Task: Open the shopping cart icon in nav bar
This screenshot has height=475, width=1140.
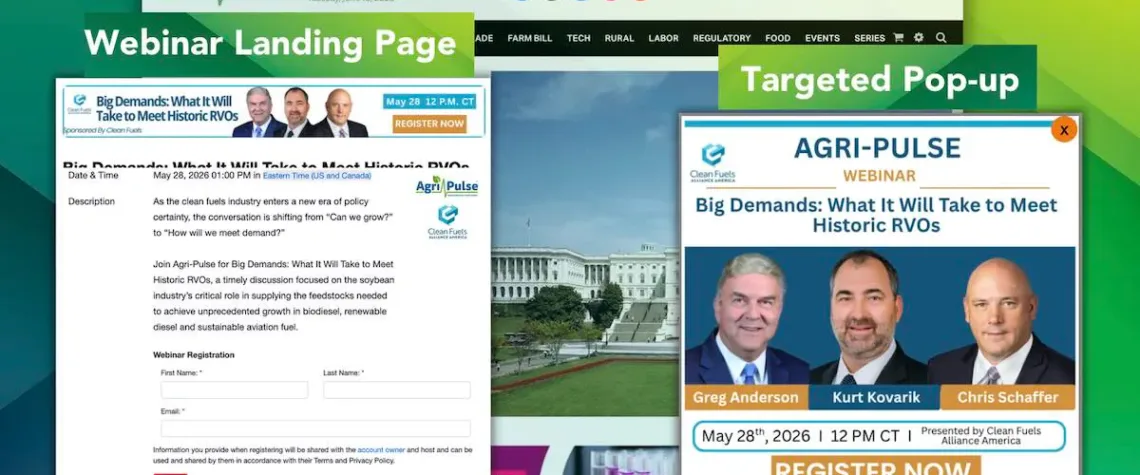Action: pos(898,38)
